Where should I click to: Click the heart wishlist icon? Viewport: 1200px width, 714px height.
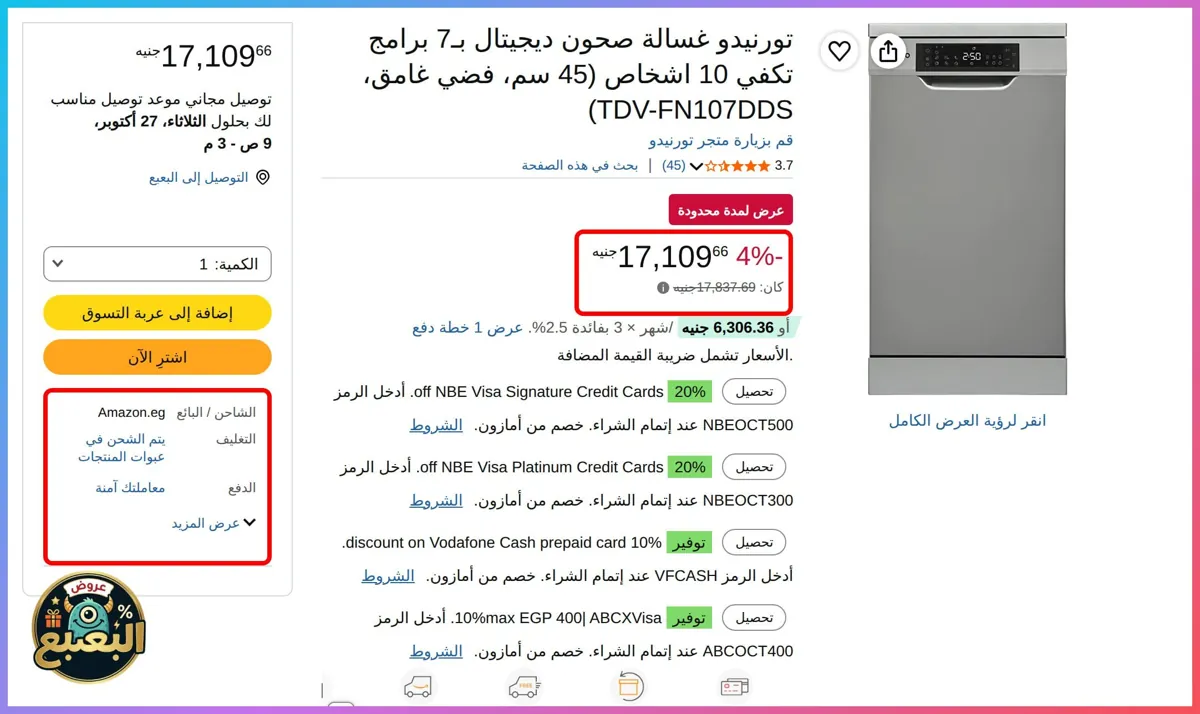click(x=840, y=51)
